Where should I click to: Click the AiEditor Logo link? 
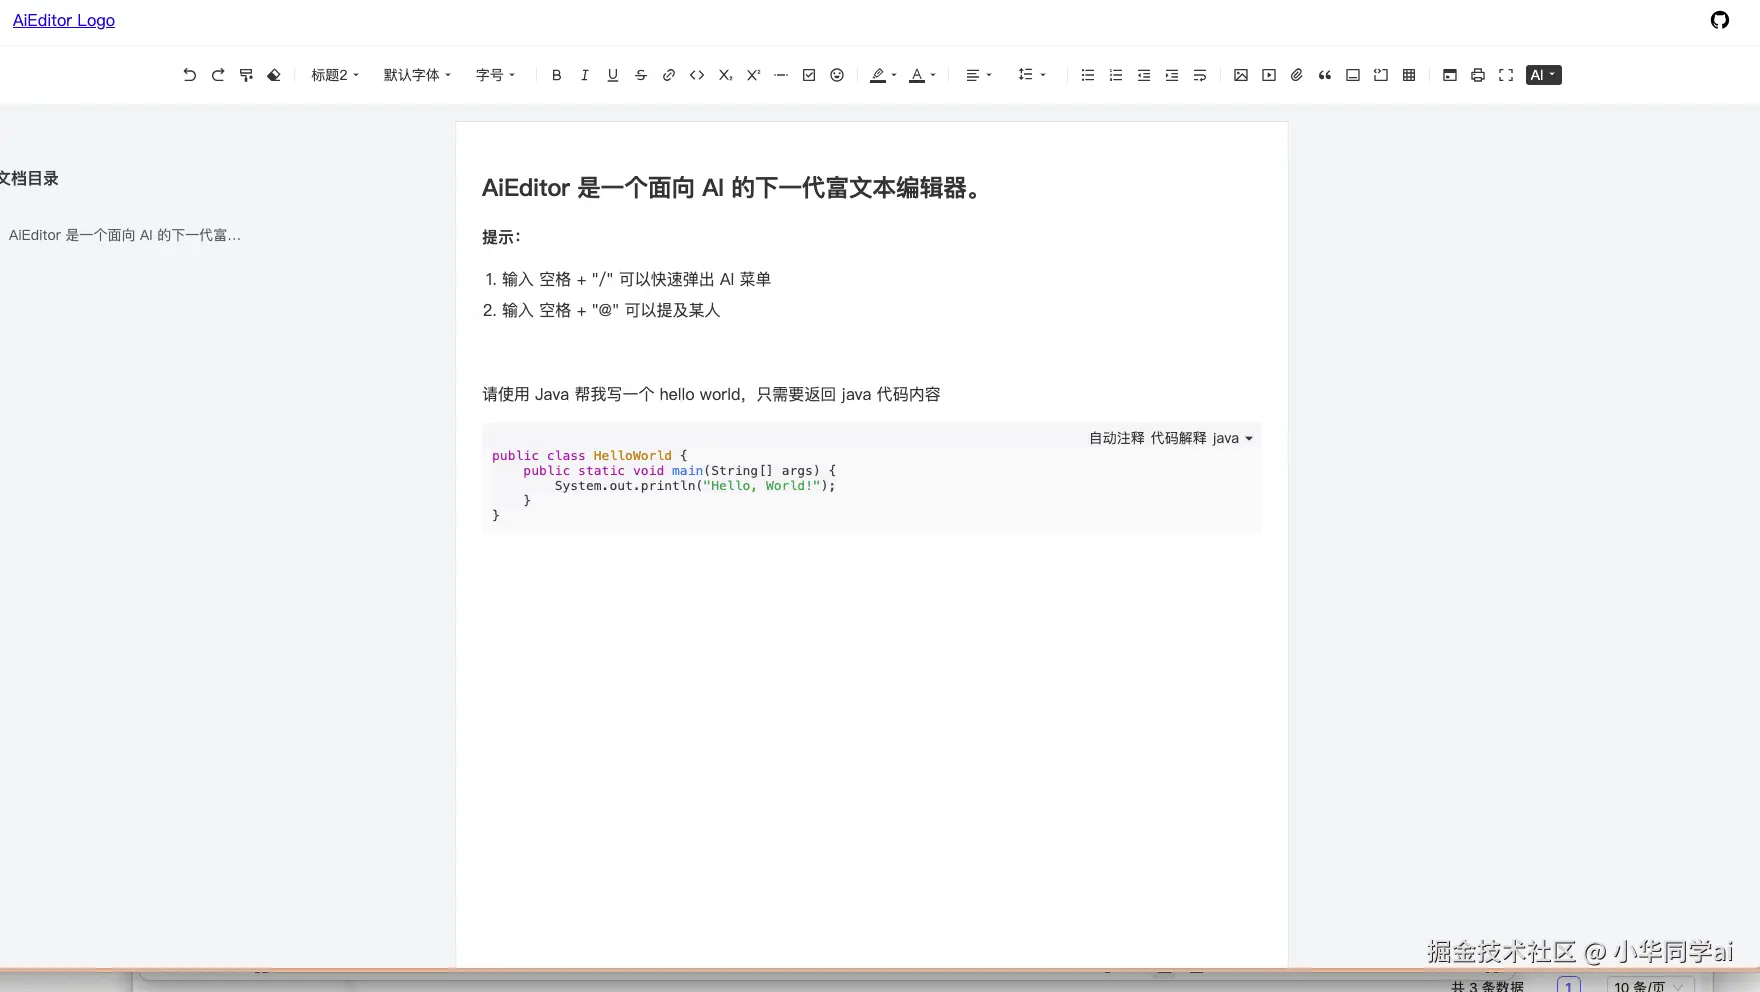64,20
